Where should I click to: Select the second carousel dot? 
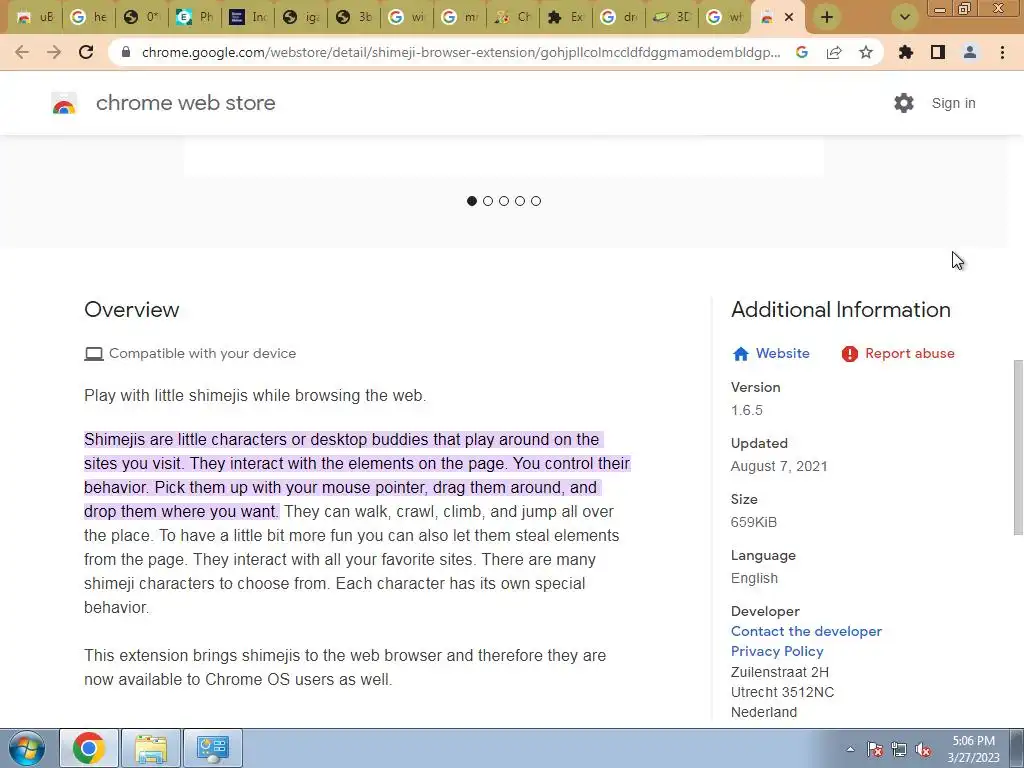pyautogui.click(x=488, y=201)
